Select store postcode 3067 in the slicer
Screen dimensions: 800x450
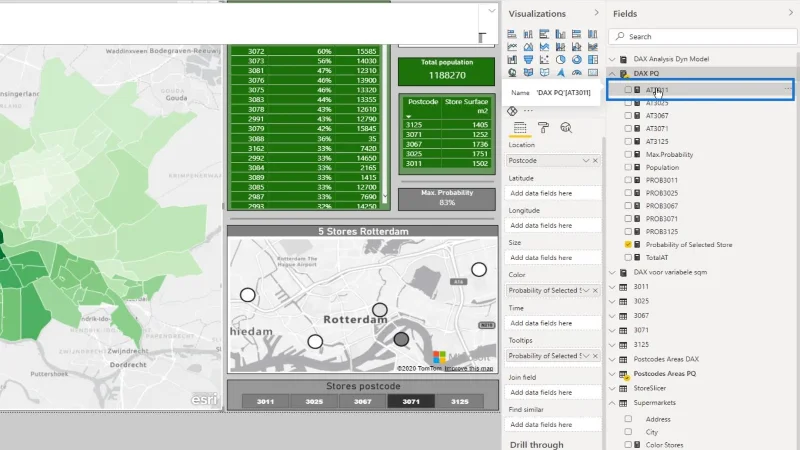pyautogui.click(x=362, y=402)
